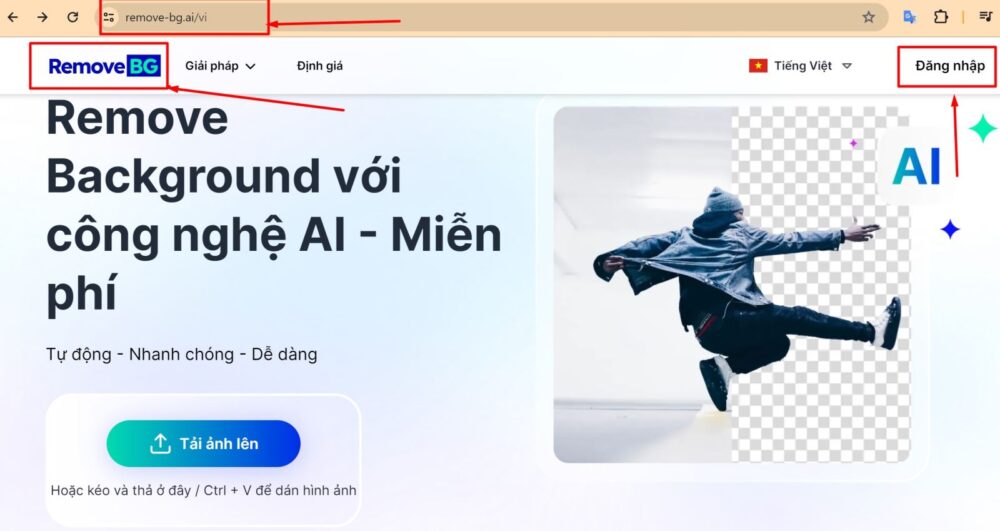Reload the page with the refresh icon

(73, 17)
